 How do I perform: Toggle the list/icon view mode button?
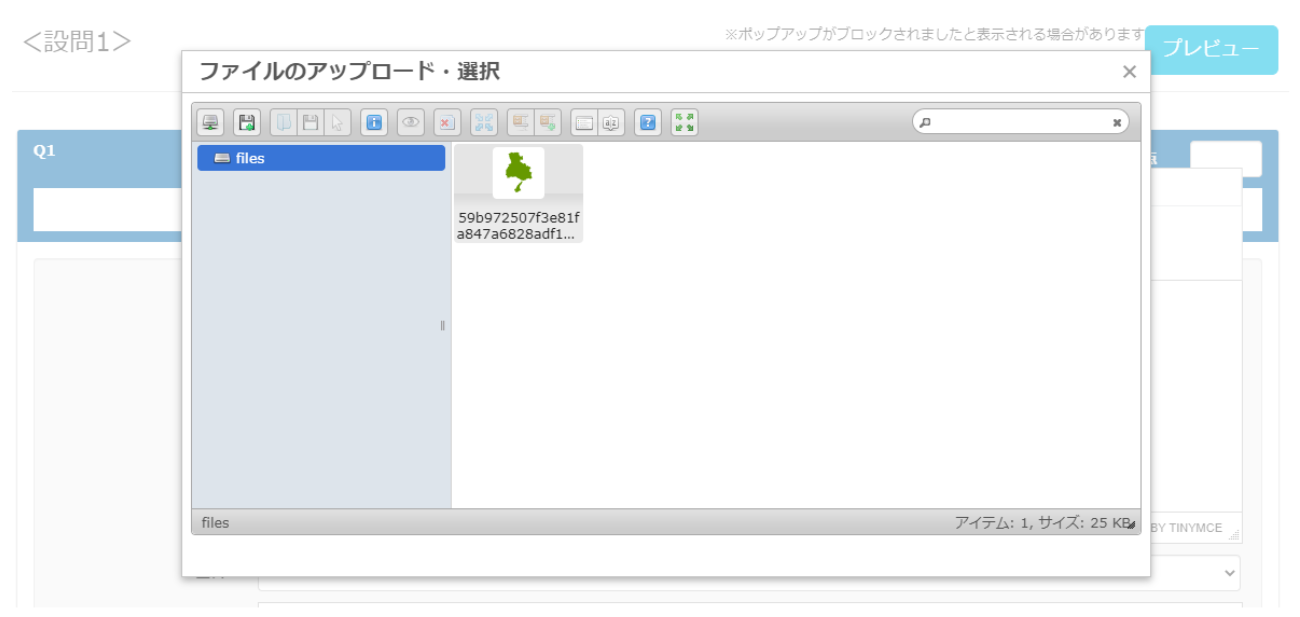click(584, 122)
